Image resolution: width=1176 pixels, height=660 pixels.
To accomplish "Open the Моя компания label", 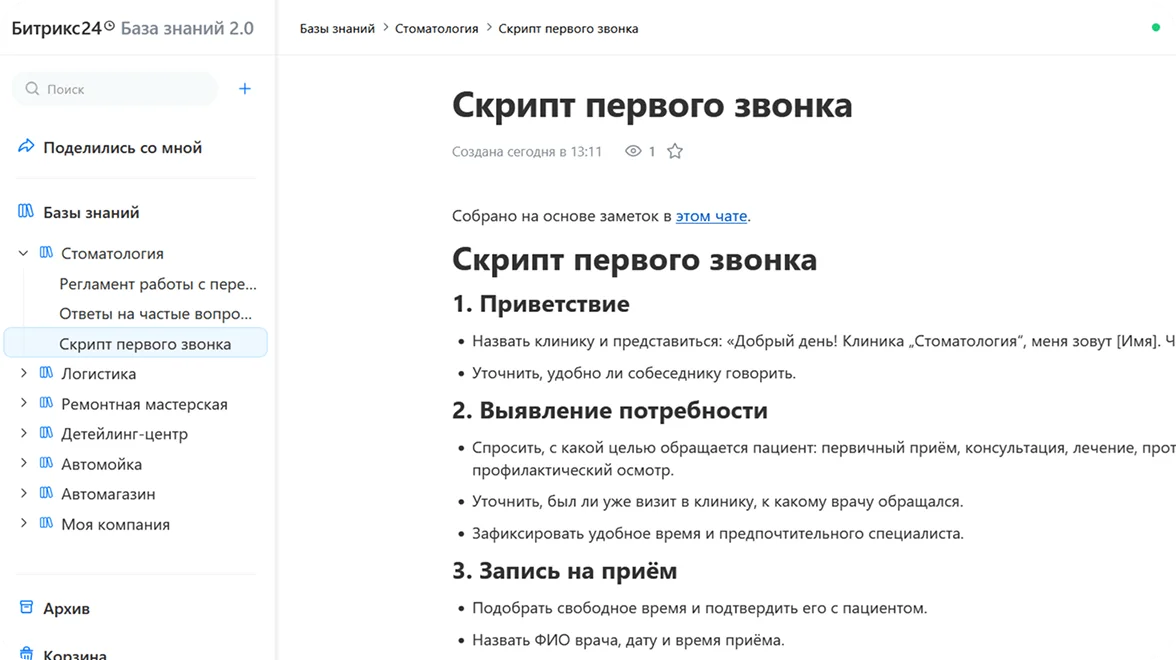I will tap(116, 524).
